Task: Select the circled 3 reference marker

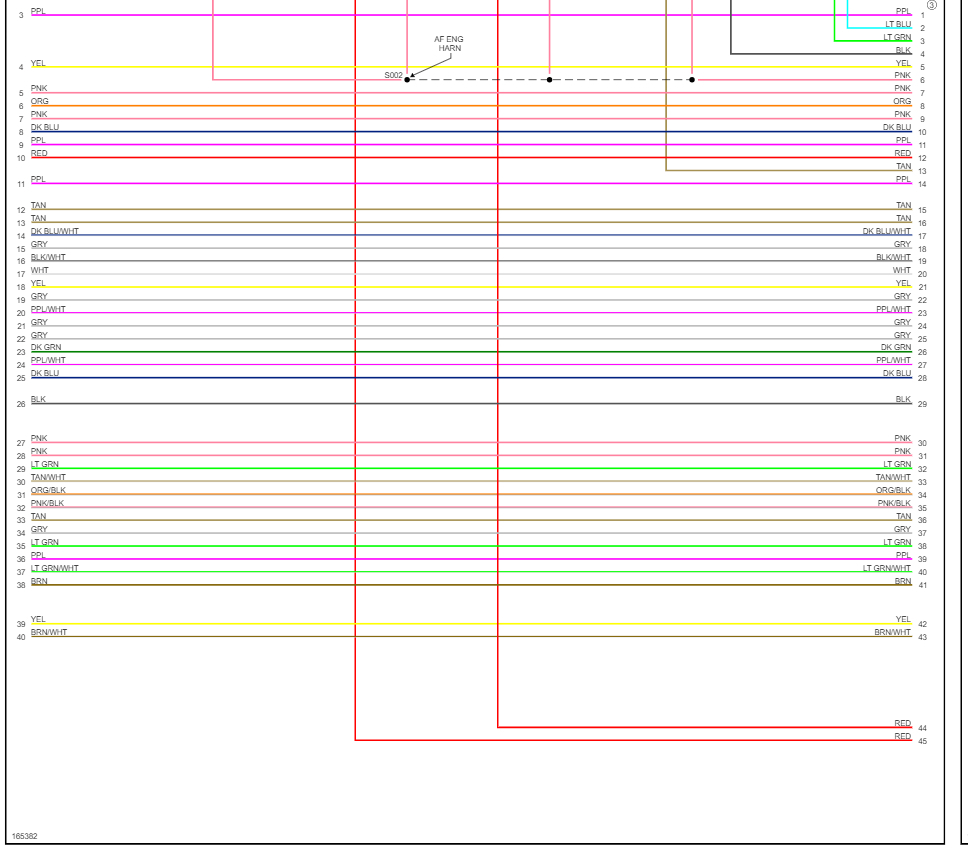Action: click(932, 5)
